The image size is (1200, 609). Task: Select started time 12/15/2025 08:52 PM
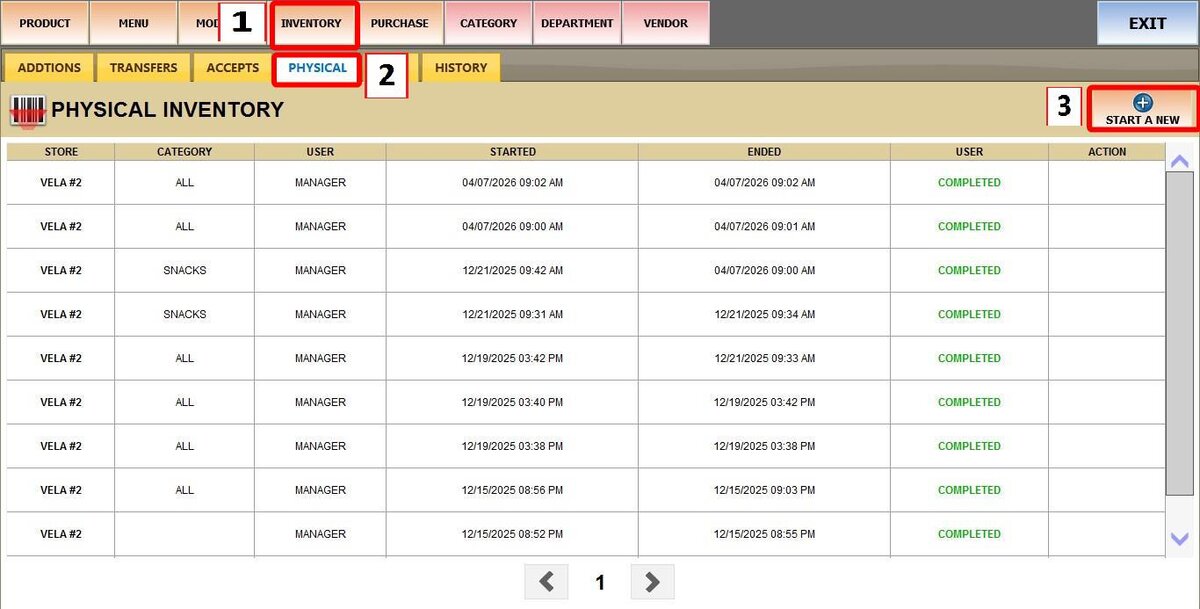[513, 535]
